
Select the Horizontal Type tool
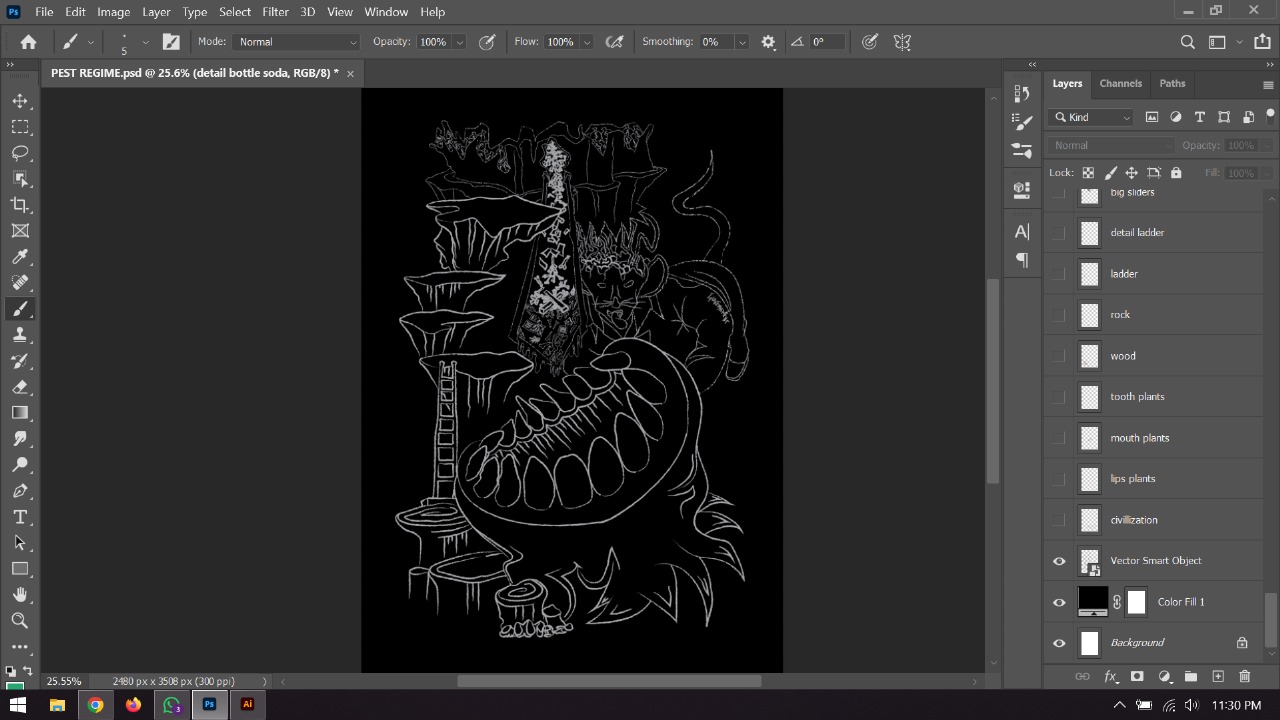tap(19, 517)
